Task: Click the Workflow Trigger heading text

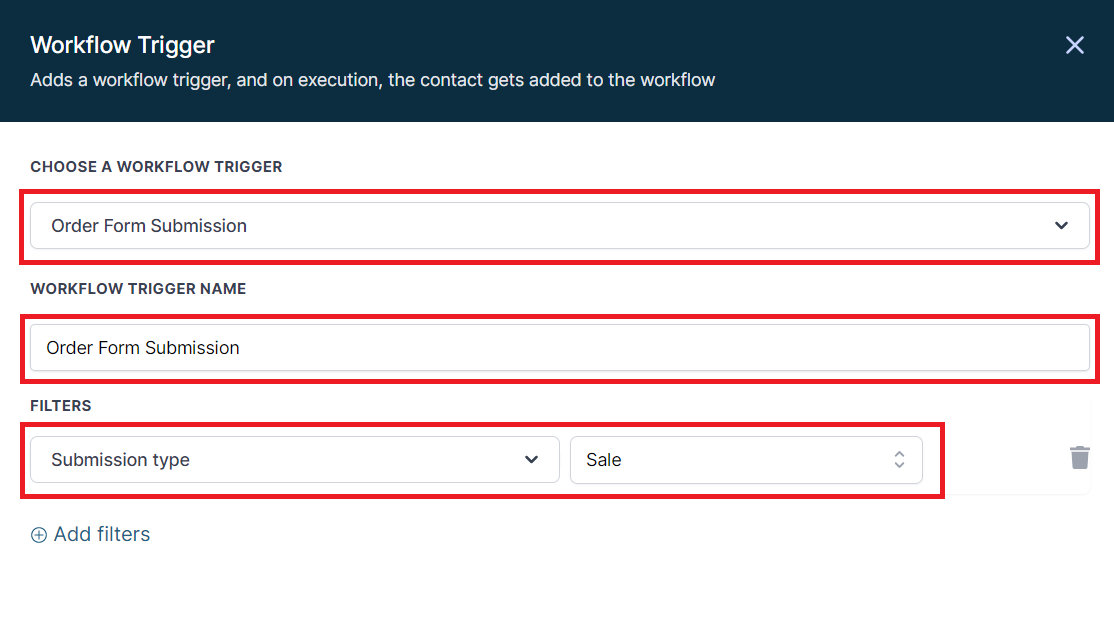Action: click(x=122, y=45)
